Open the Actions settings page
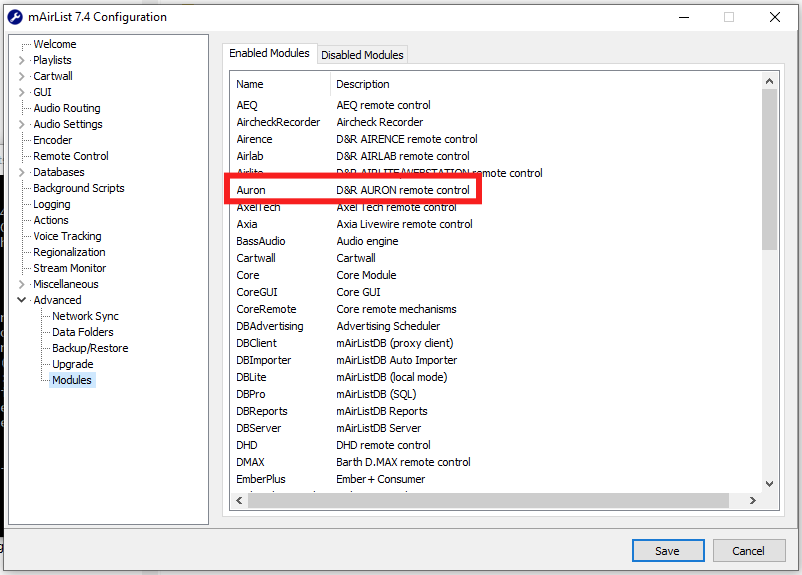This screenshot has width=802, height=575. click(x=51, y=220)
